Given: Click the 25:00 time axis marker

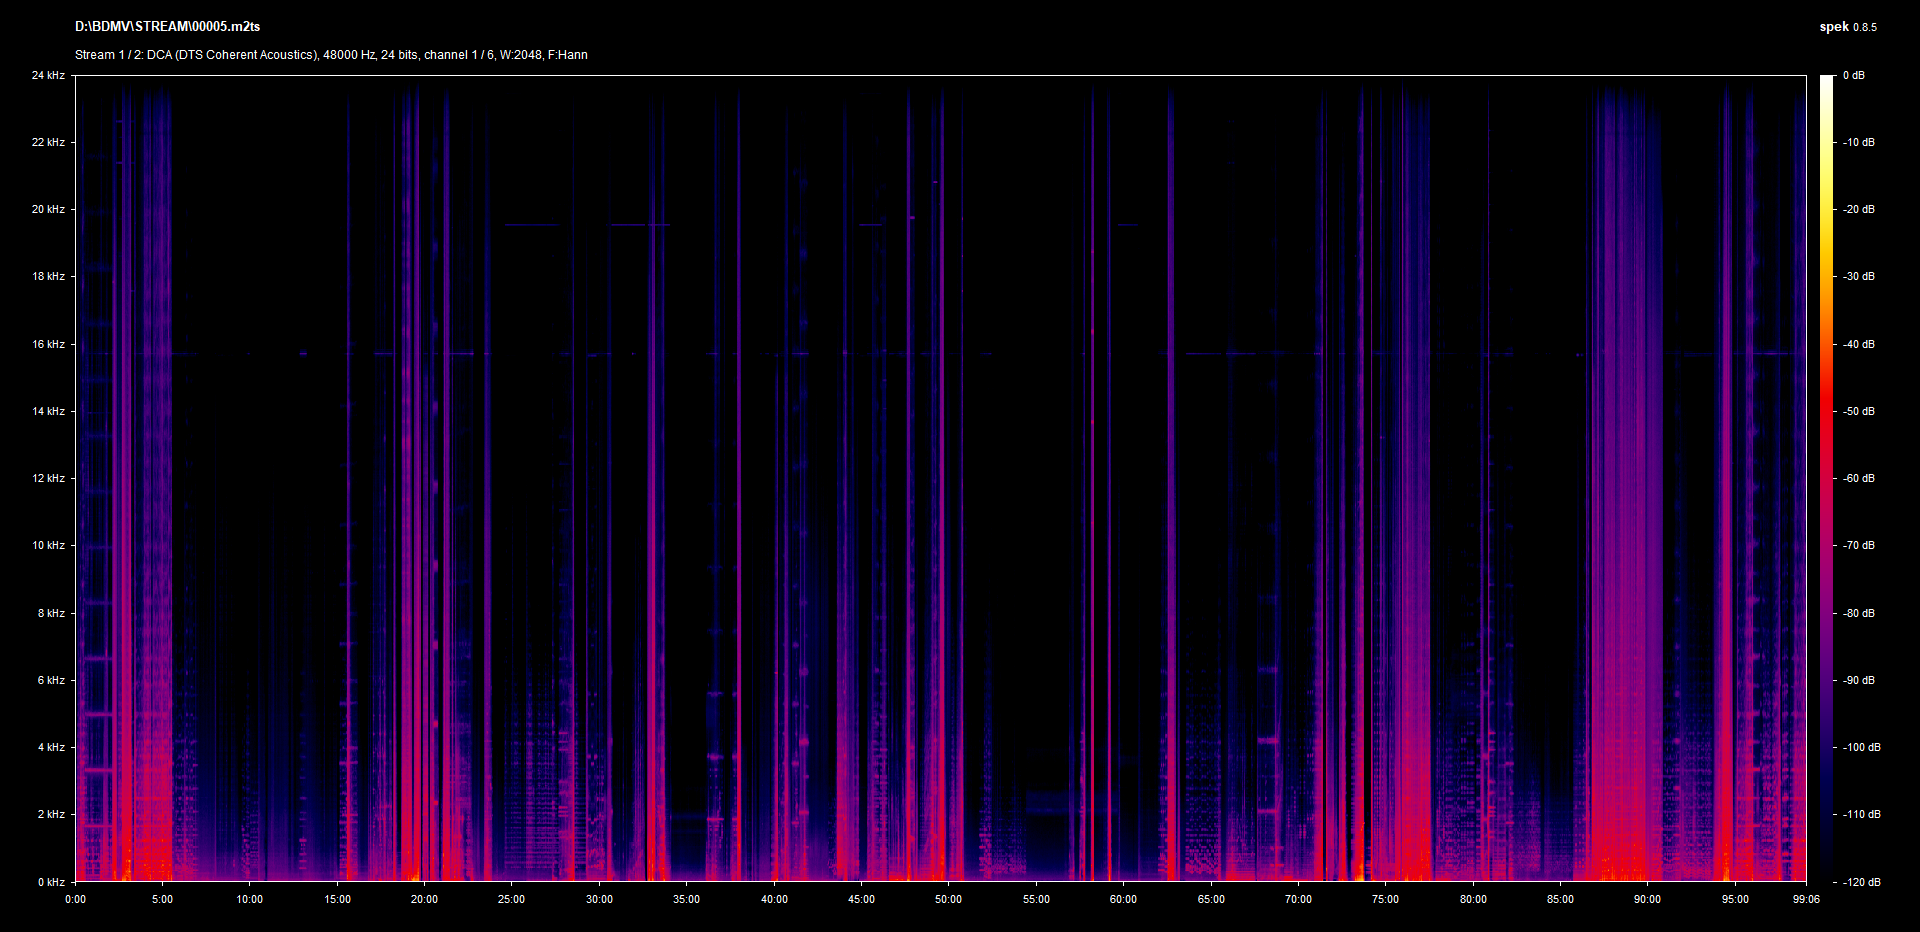Looking at the screenshot, I should 511,900.
